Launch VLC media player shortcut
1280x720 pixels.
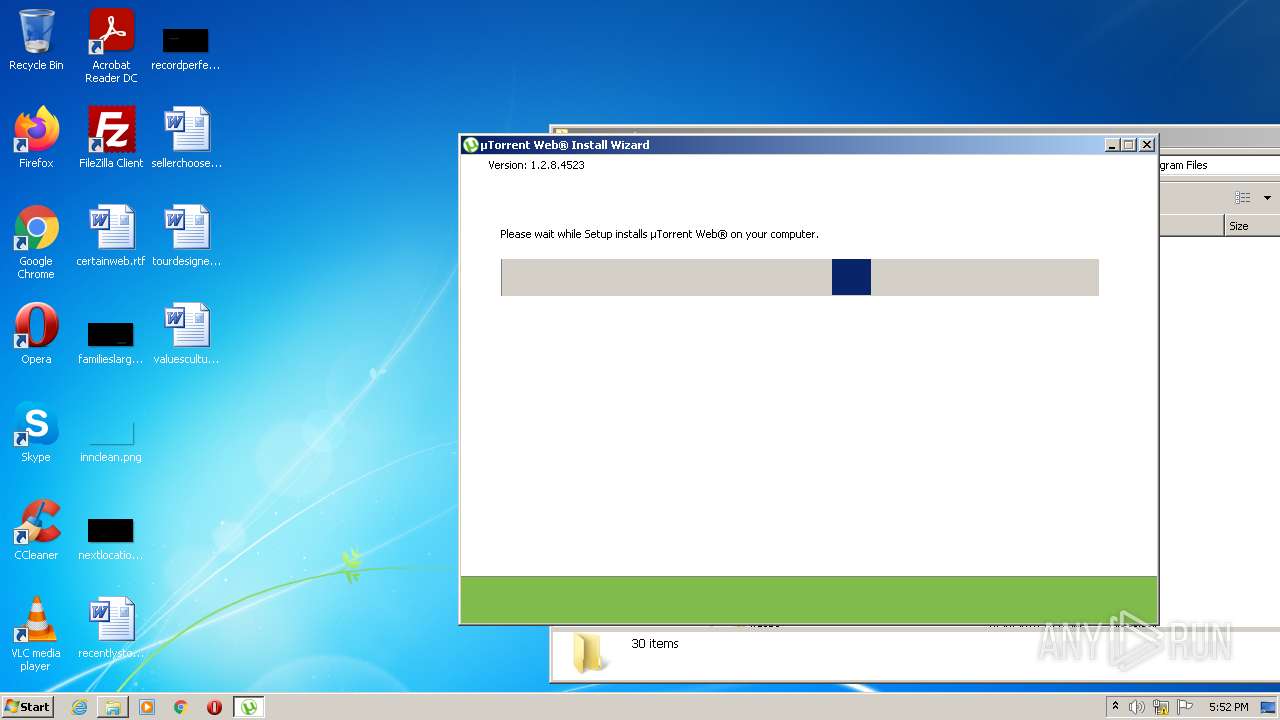point(36,635)
